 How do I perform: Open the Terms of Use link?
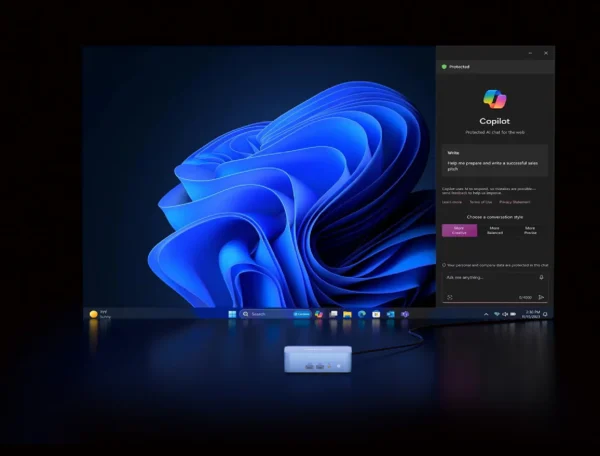(481, 202)
